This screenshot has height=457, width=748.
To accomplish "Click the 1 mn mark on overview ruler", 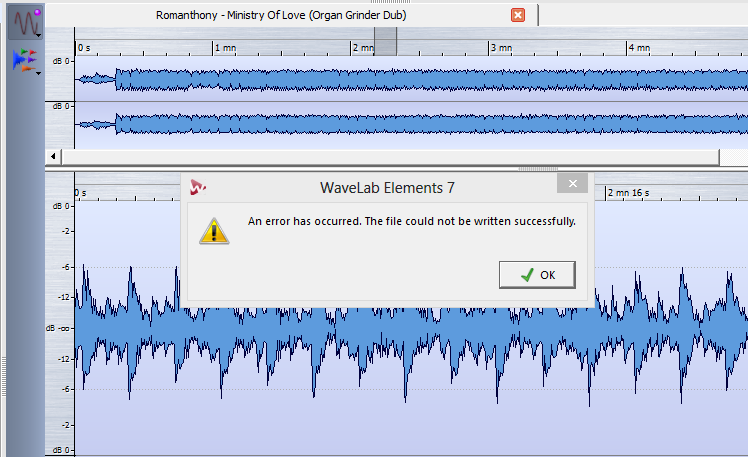I will (225, 48).
